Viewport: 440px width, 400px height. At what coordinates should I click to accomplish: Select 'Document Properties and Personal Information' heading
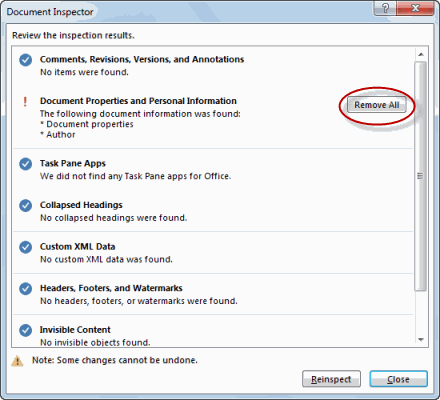[138, 101]
